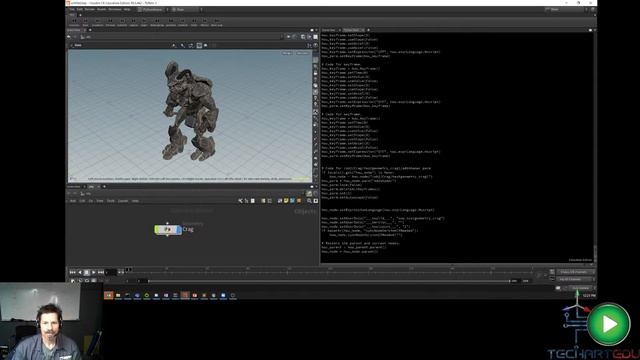Play animation forward
The height and width of the screenshot is (360, 640).
(x=93, y=272)
